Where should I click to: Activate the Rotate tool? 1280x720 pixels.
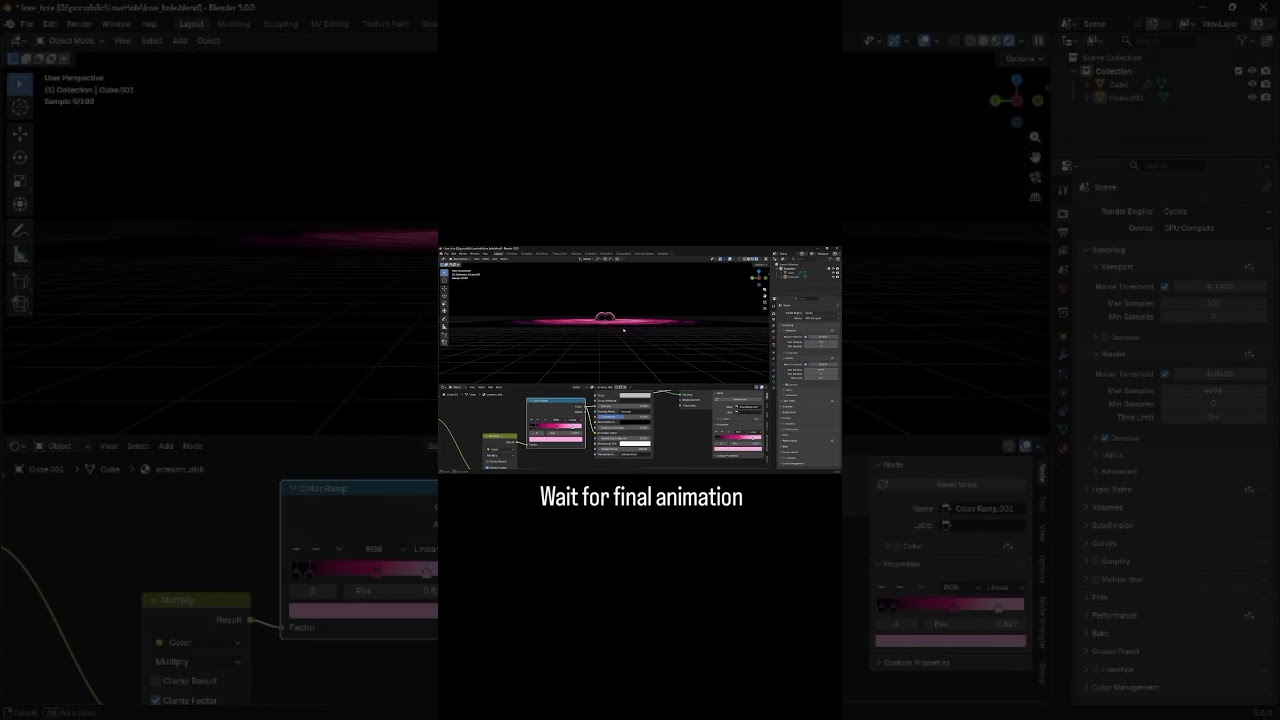[x=20, y=157]
